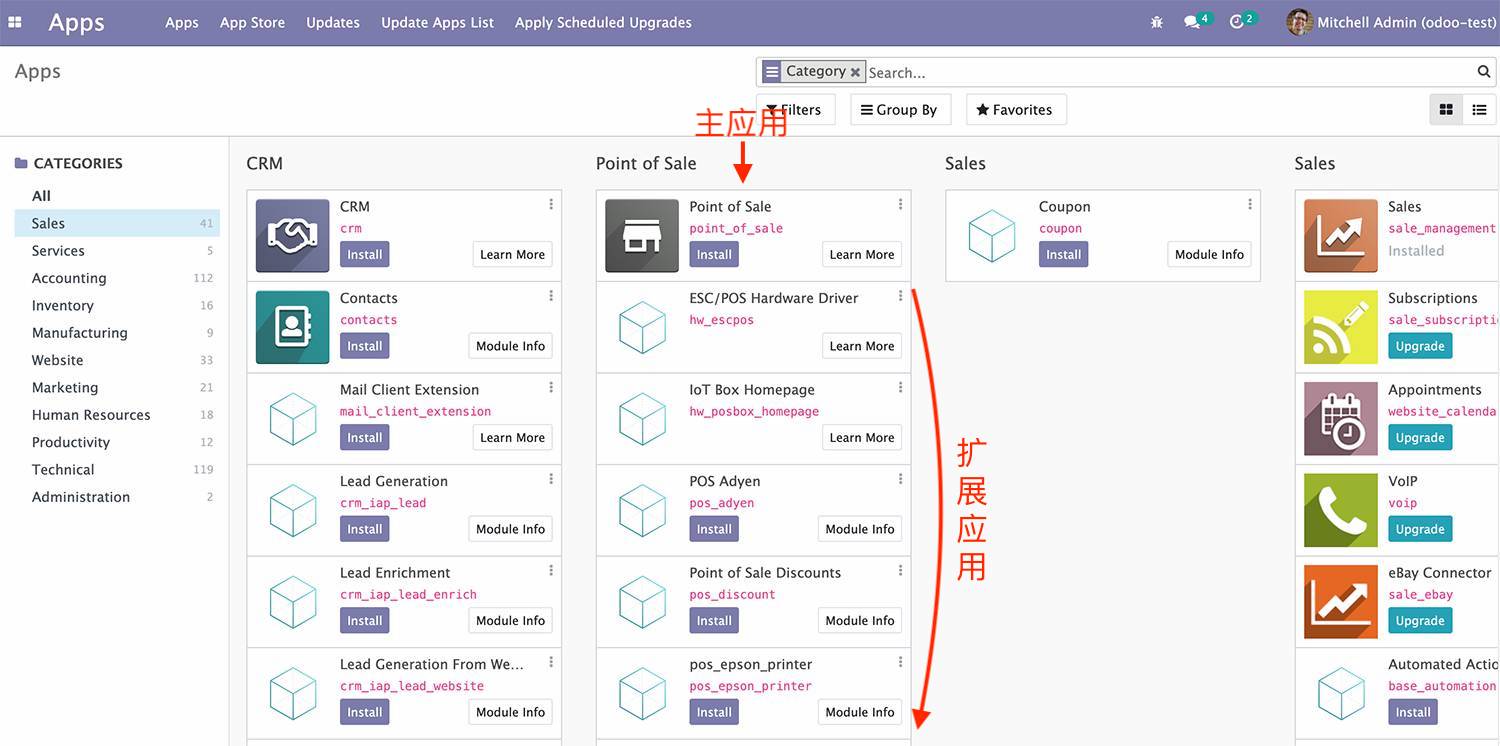Click the eBay Connector app icon

pos(1340,602)
